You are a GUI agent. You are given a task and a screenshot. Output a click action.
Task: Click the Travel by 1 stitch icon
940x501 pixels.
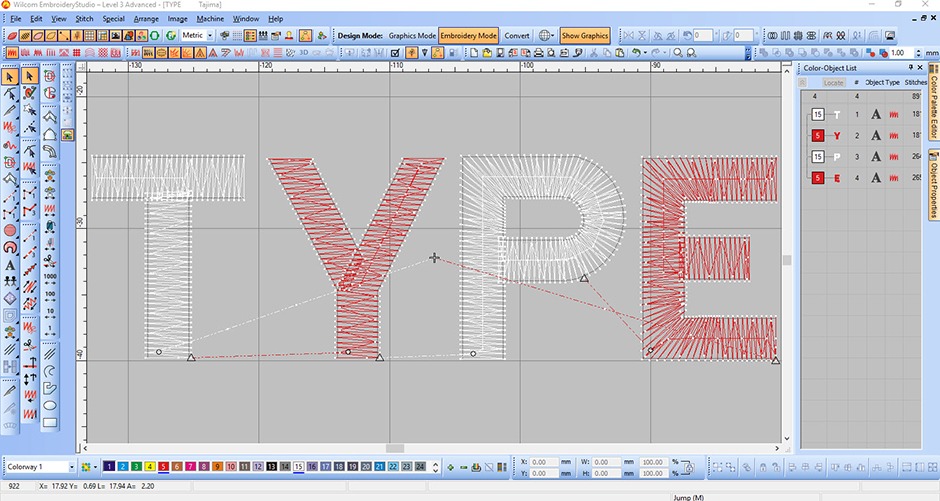50,331
